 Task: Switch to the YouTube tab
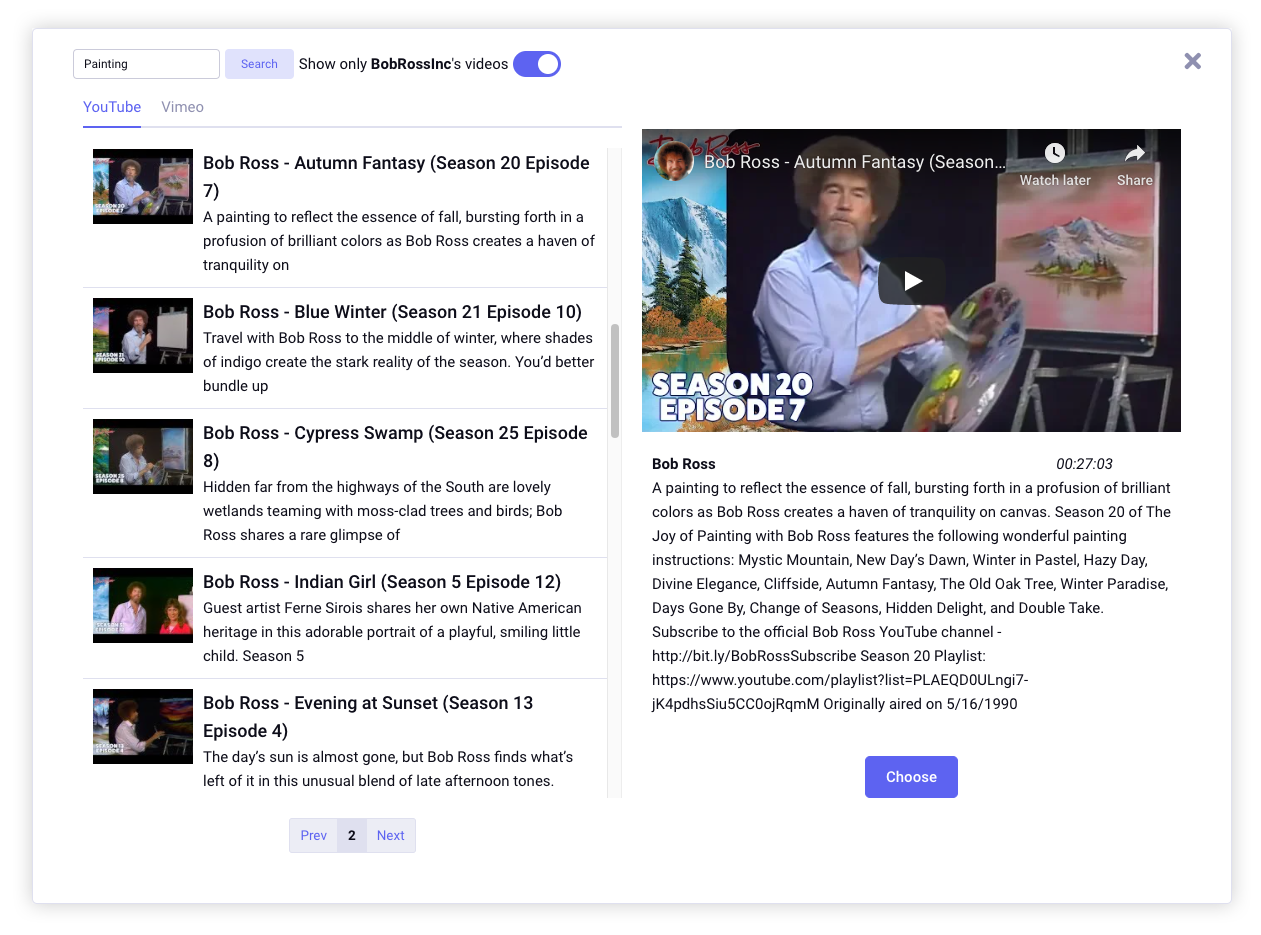[x=112, y=107]
